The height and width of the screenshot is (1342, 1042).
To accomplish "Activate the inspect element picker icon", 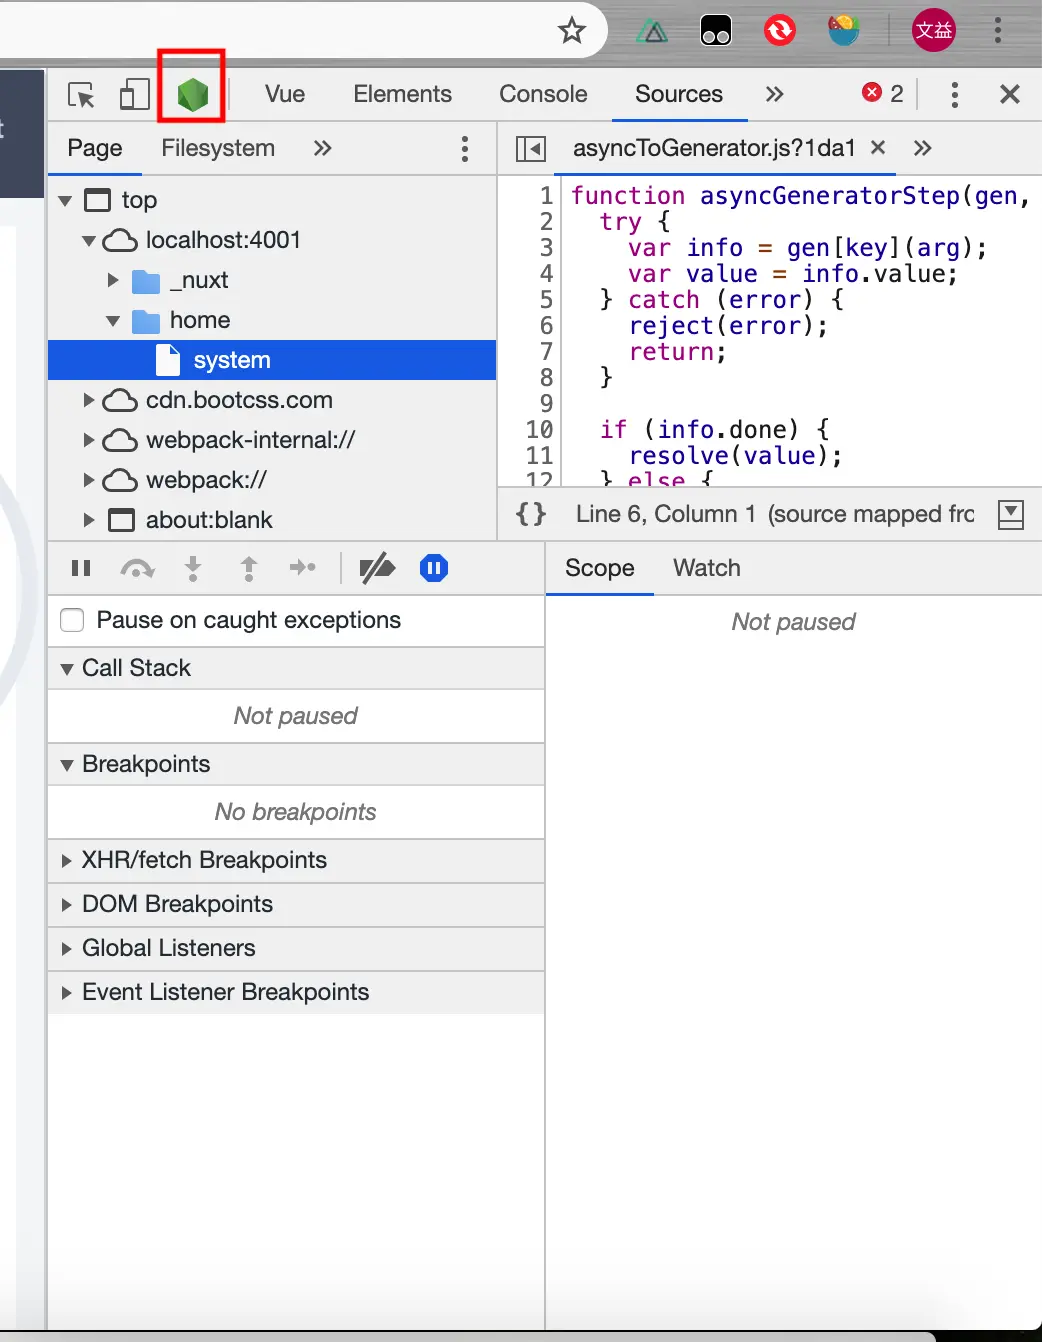I will (x=81, y=94).
